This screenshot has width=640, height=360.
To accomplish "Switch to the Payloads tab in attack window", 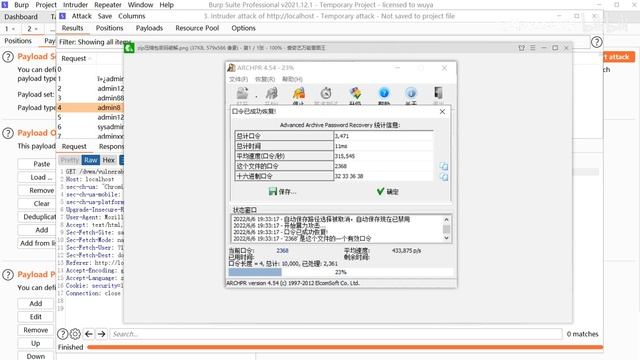I will point(149,28).
